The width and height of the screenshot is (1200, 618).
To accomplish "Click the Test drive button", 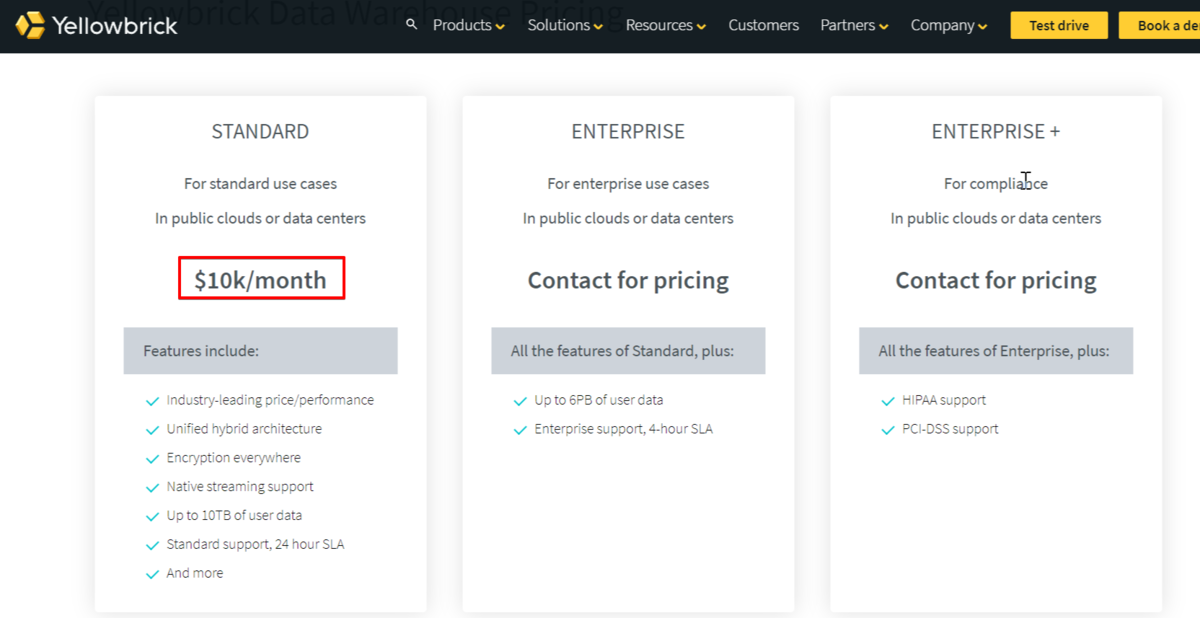I will (x=1059, y=25).
